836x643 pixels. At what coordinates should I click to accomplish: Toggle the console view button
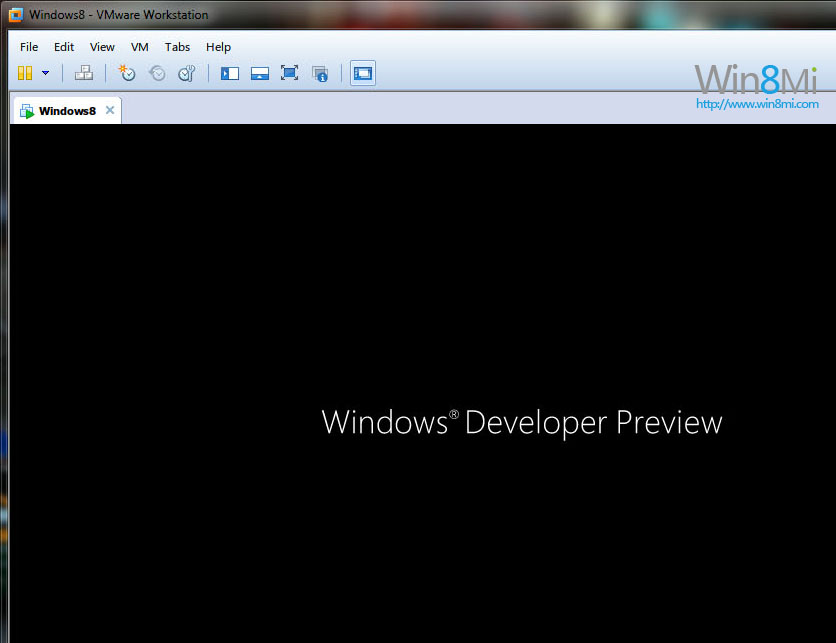pyautogui.click(x=363, y=73)
